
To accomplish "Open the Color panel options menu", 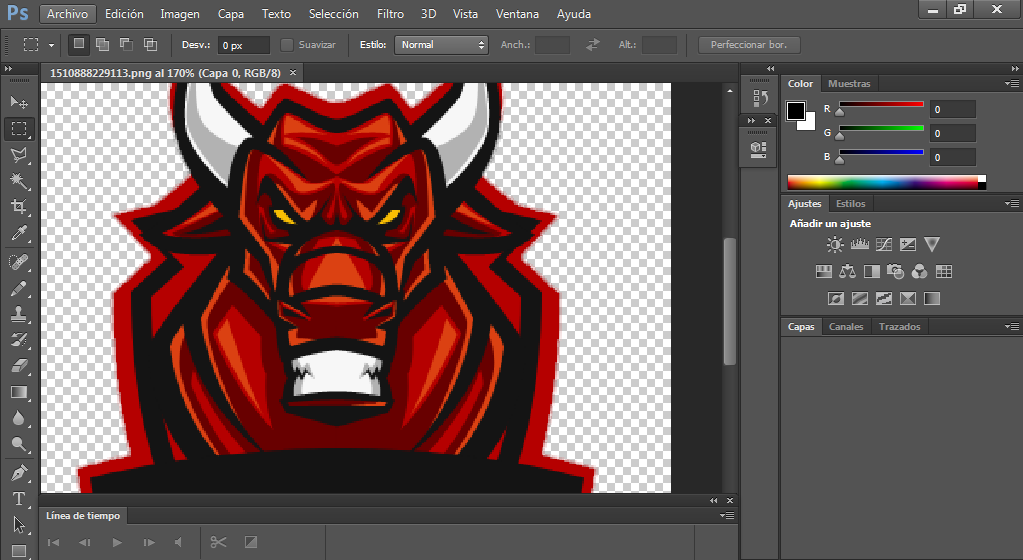I will tap(1012, 84).
